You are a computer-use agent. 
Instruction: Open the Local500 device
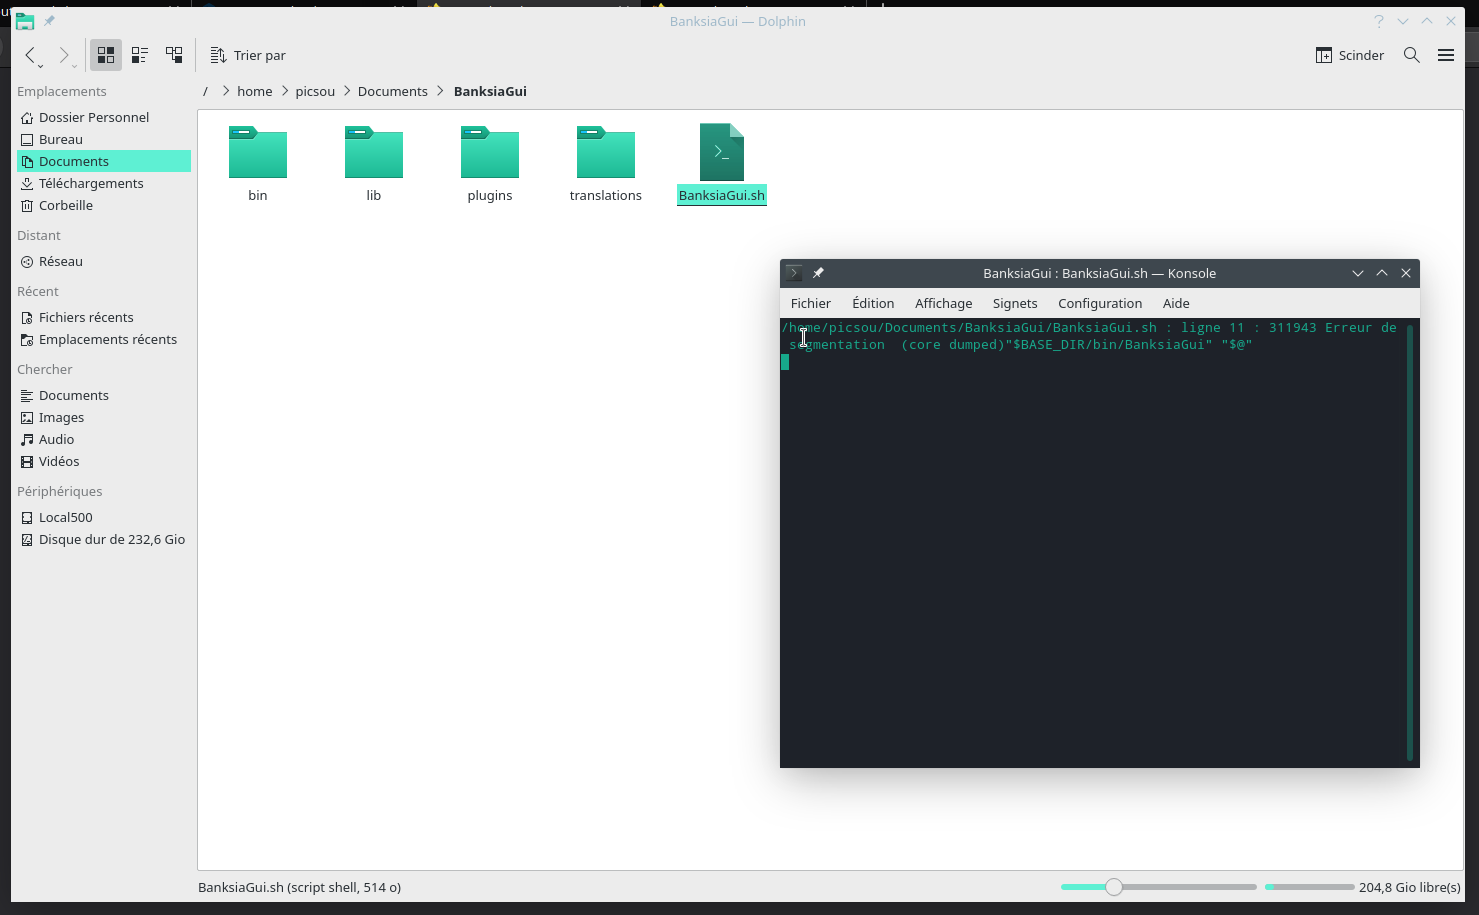point(104,517)
